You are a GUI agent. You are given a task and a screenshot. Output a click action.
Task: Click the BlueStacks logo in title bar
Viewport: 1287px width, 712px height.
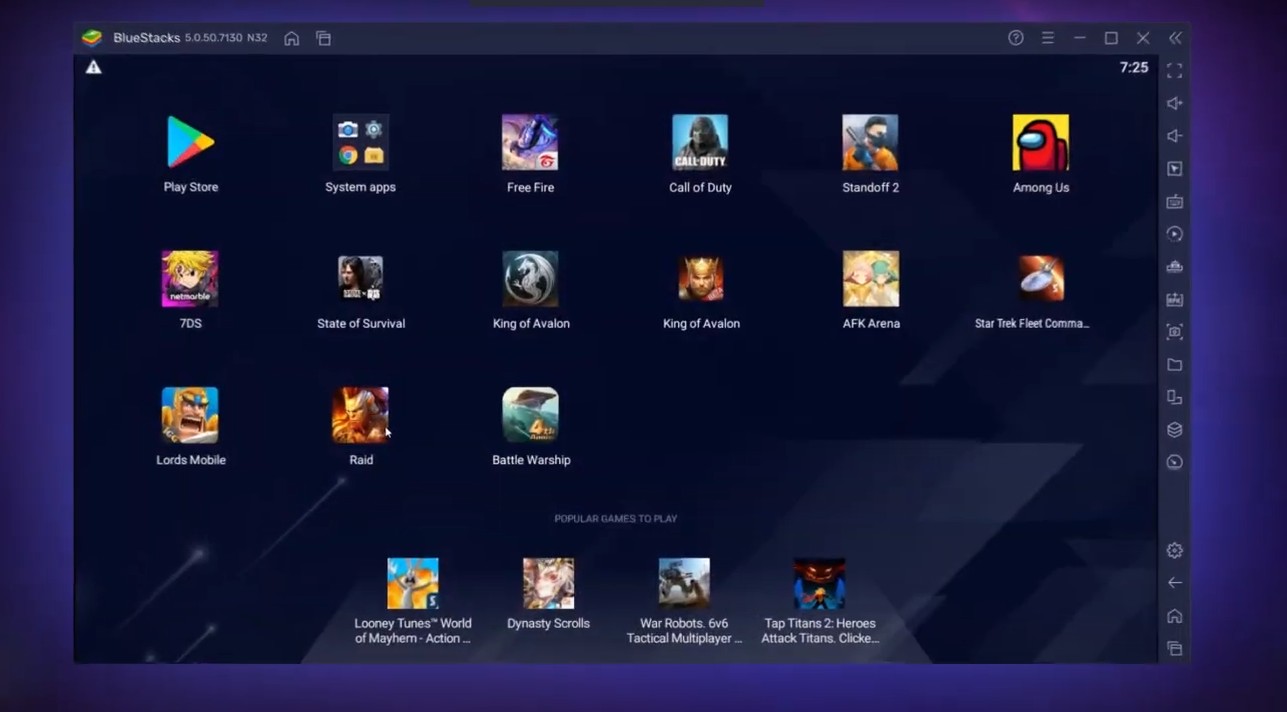pos(92,38)
